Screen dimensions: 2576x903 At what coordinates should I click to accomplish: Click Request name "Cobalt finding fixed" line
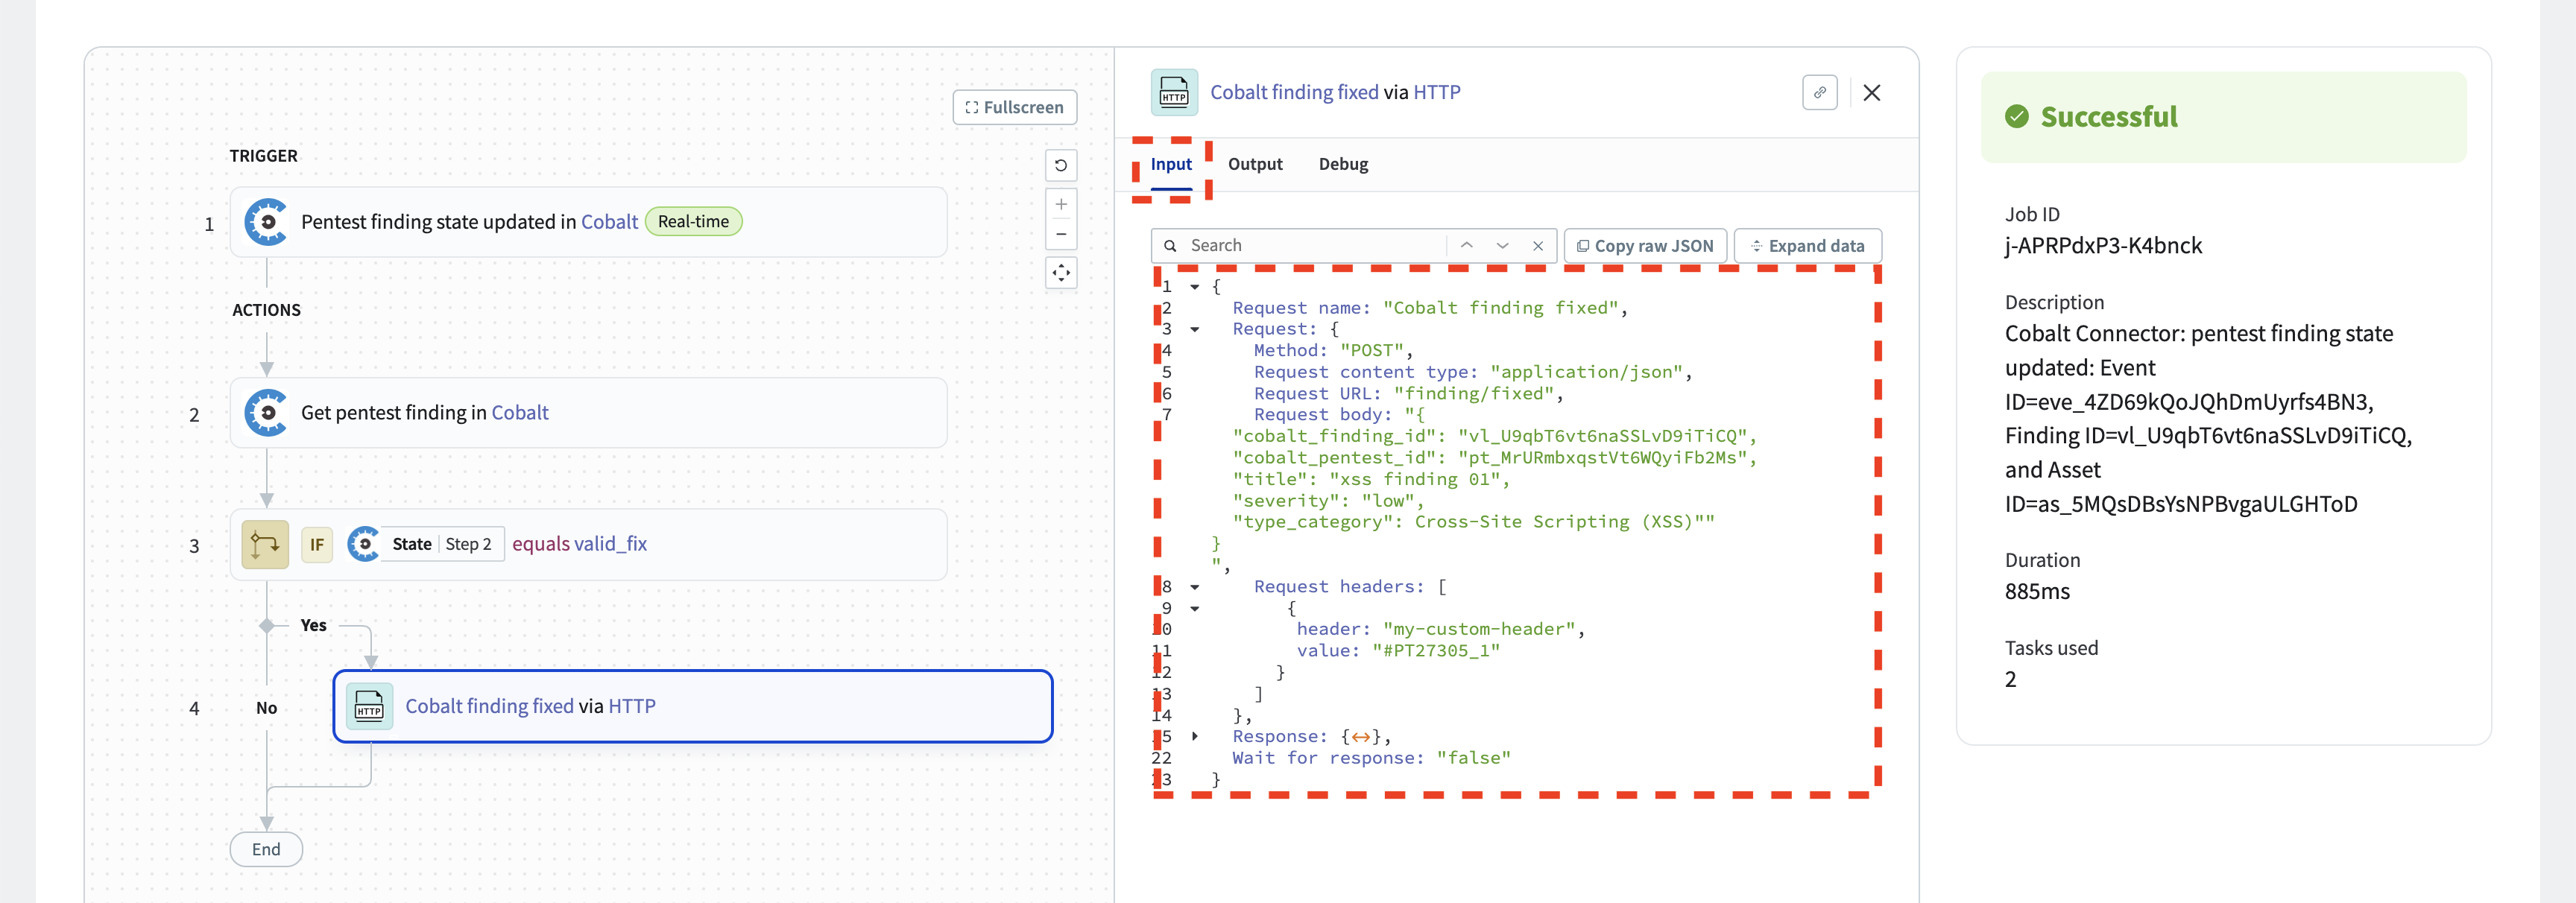point(1430,308)
